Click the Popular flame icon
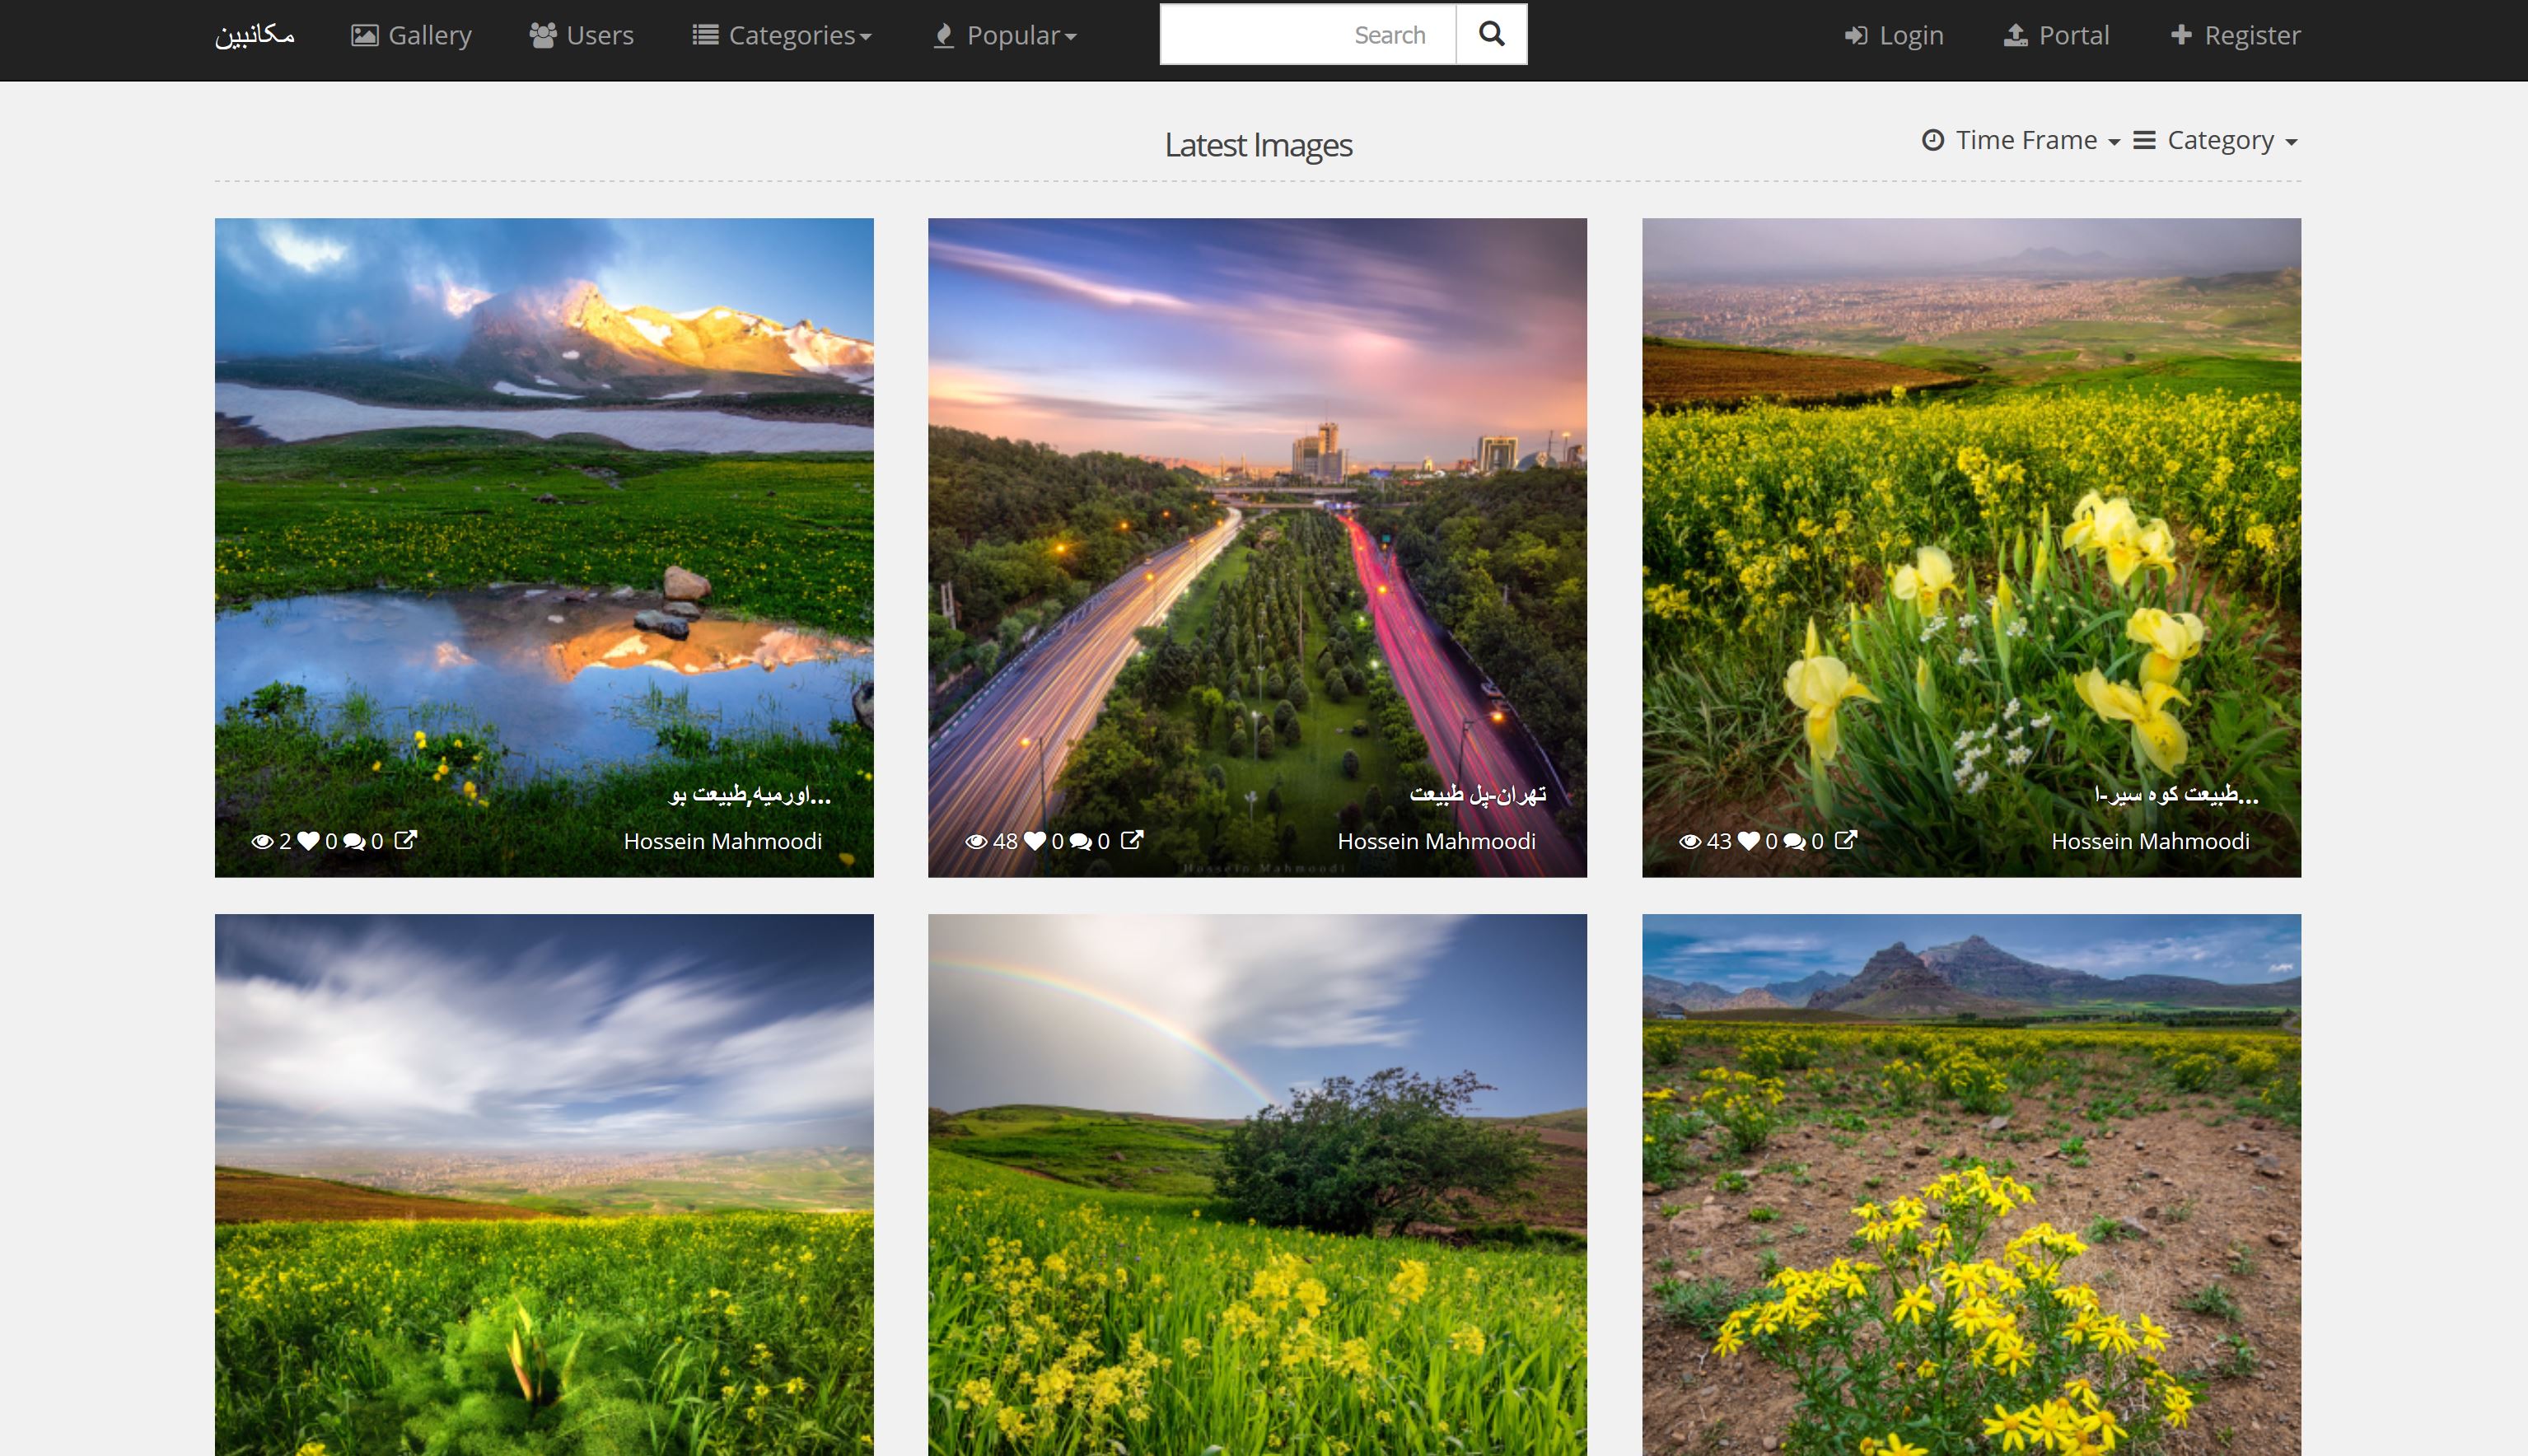Screen dimensions: 2528x1456 [943, 36]
